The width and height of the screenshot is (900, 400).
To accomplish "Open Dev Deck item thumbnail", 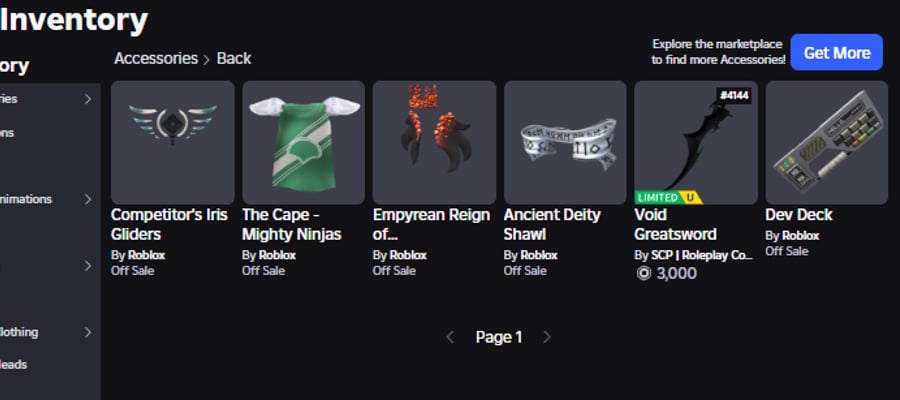I will (827, 142).
